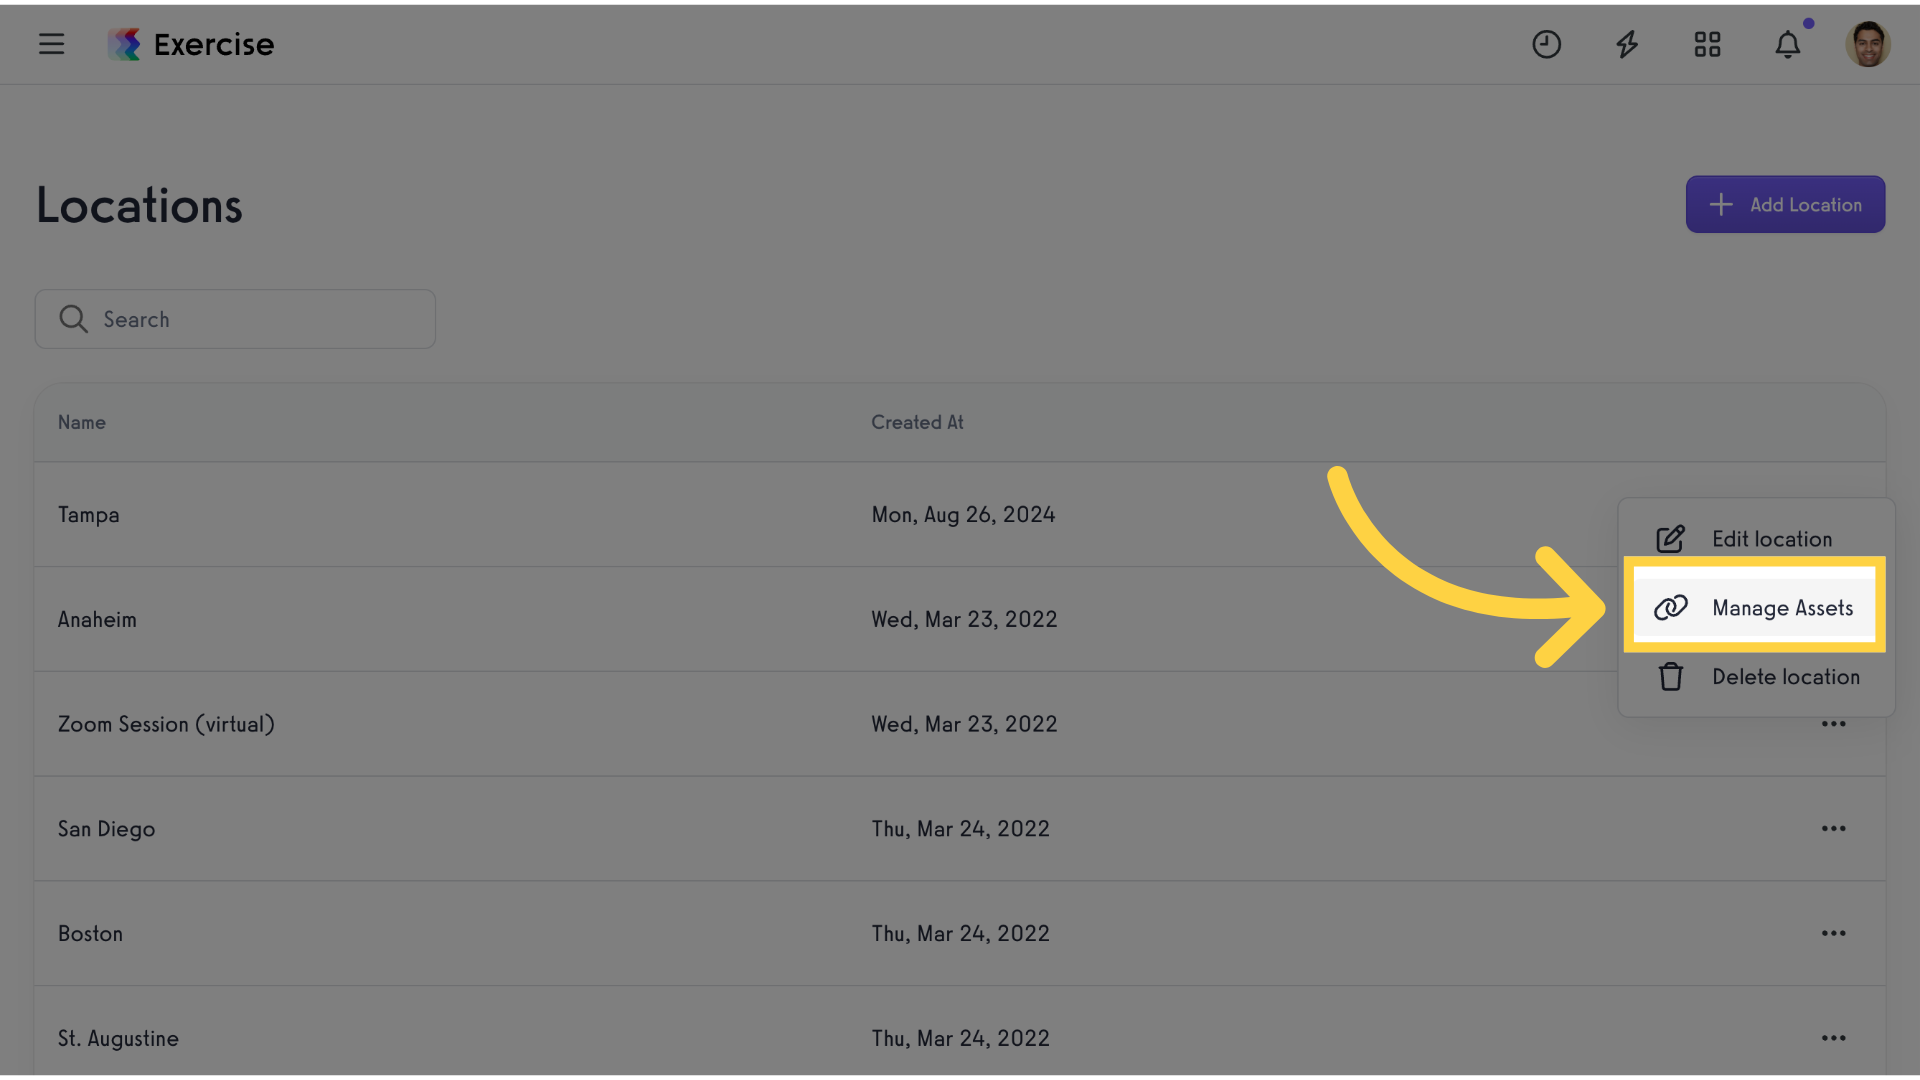
Task: Click the lightning bolt quick actions icon
Action: (x=1627, y=44)
